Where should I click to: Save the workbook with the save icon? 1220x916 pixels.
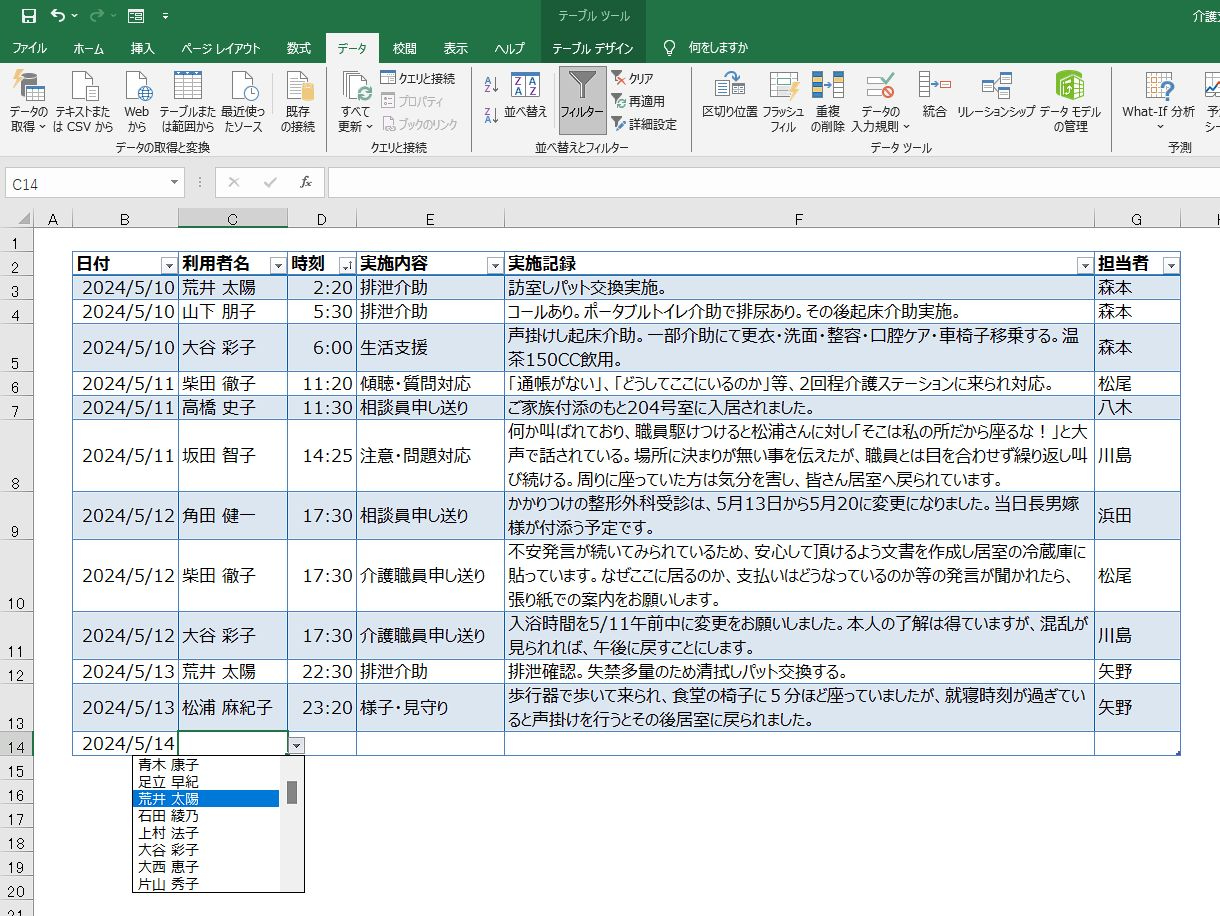click(28, 16)
